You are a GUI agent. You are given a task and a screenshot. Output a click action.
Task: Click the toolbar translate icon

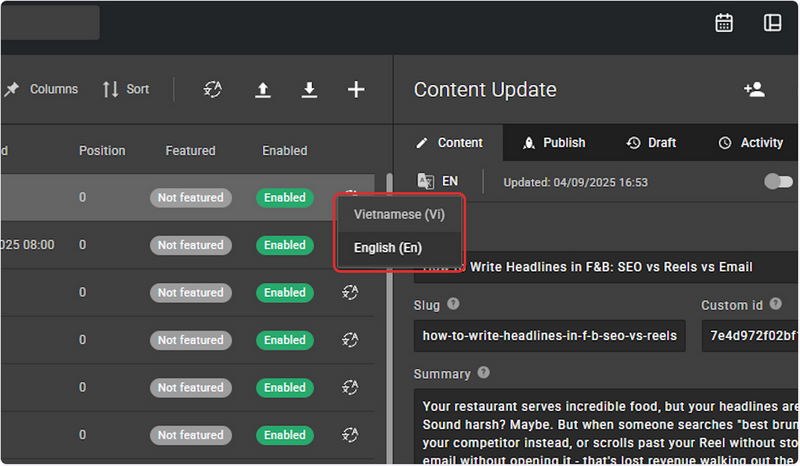click(x=213, y=89)
